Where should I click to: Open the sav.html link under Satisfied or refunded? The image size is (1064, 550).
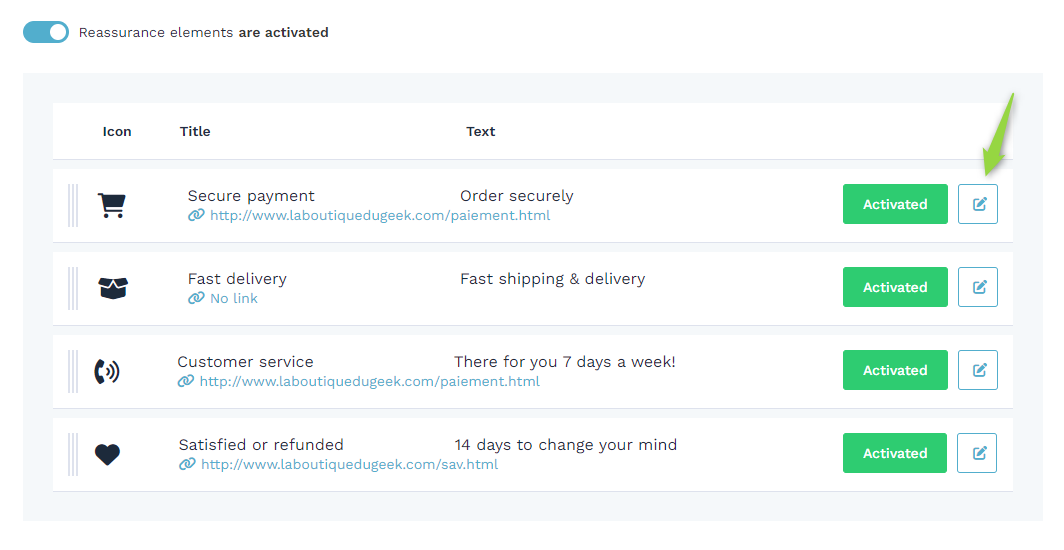[x=349, y=465]
